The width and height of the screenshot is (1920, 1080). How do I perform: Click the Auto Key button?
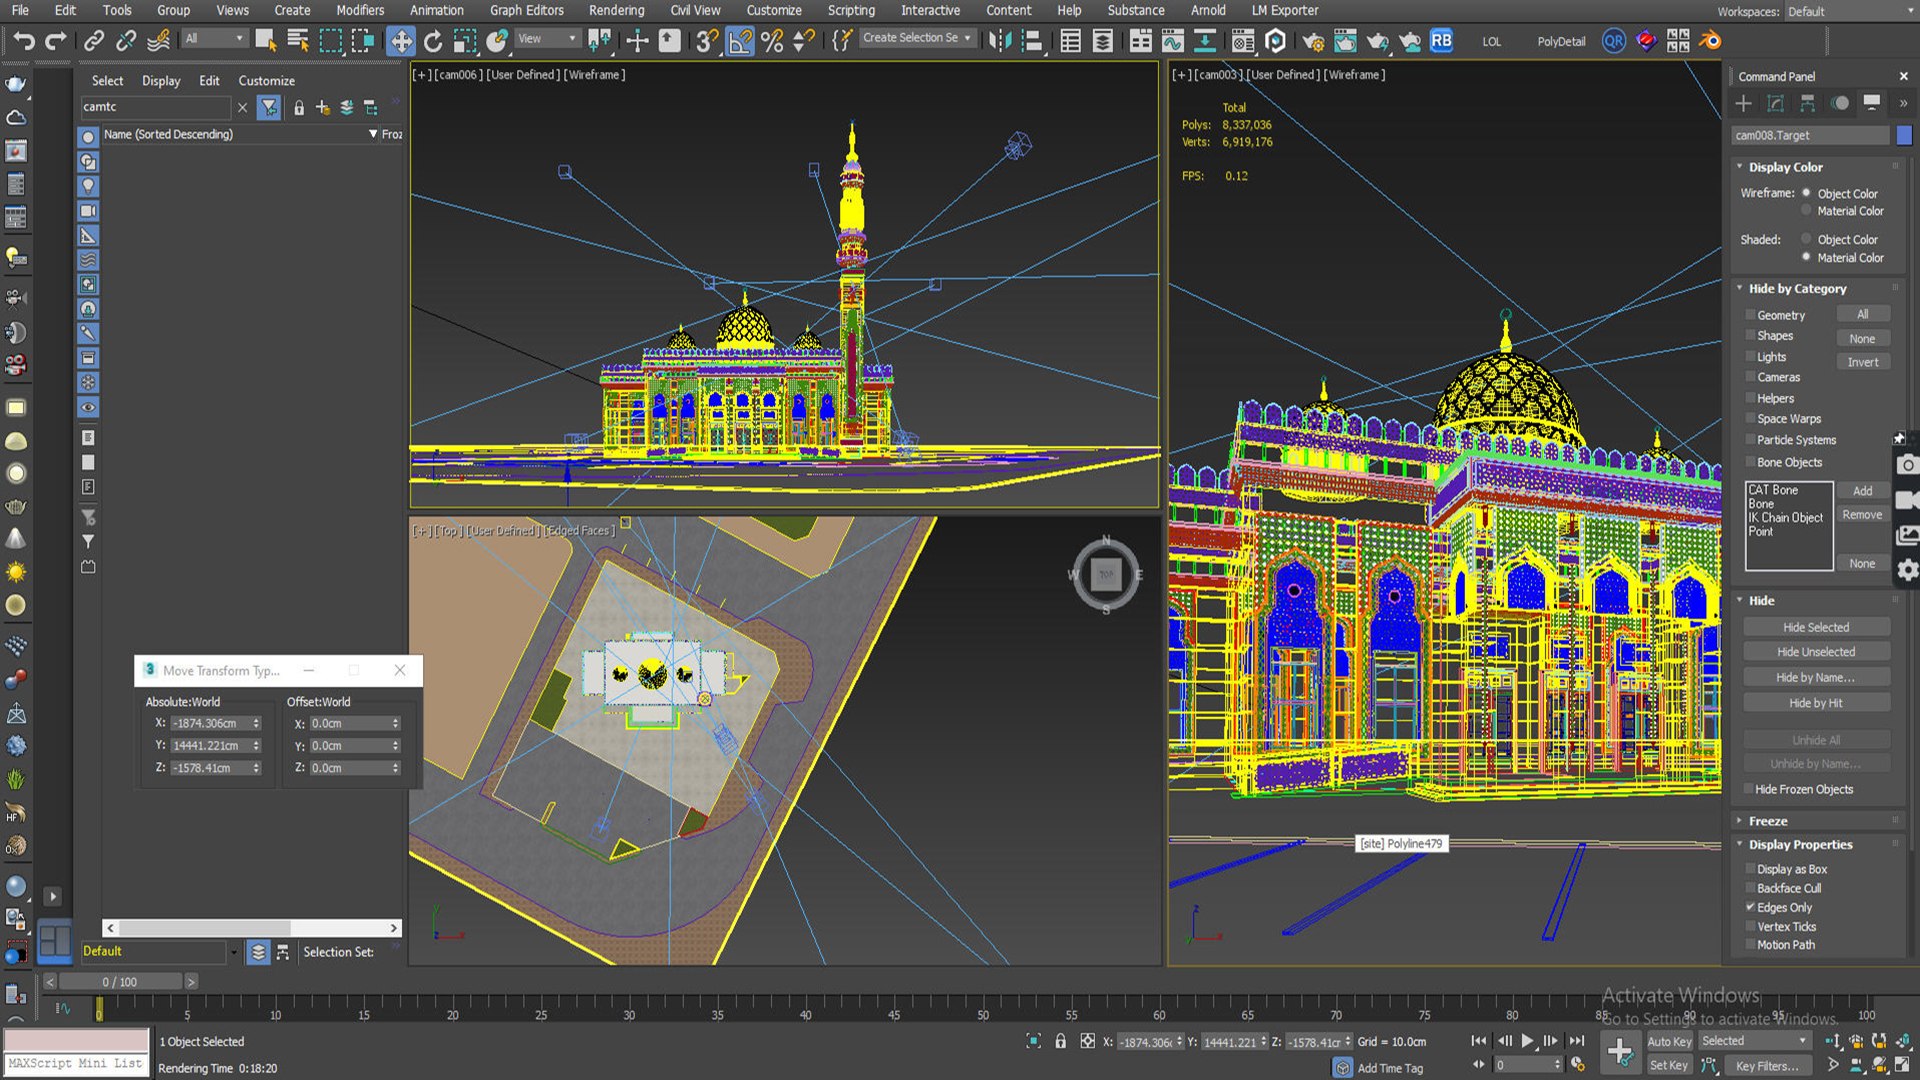click(1669, 1041)
